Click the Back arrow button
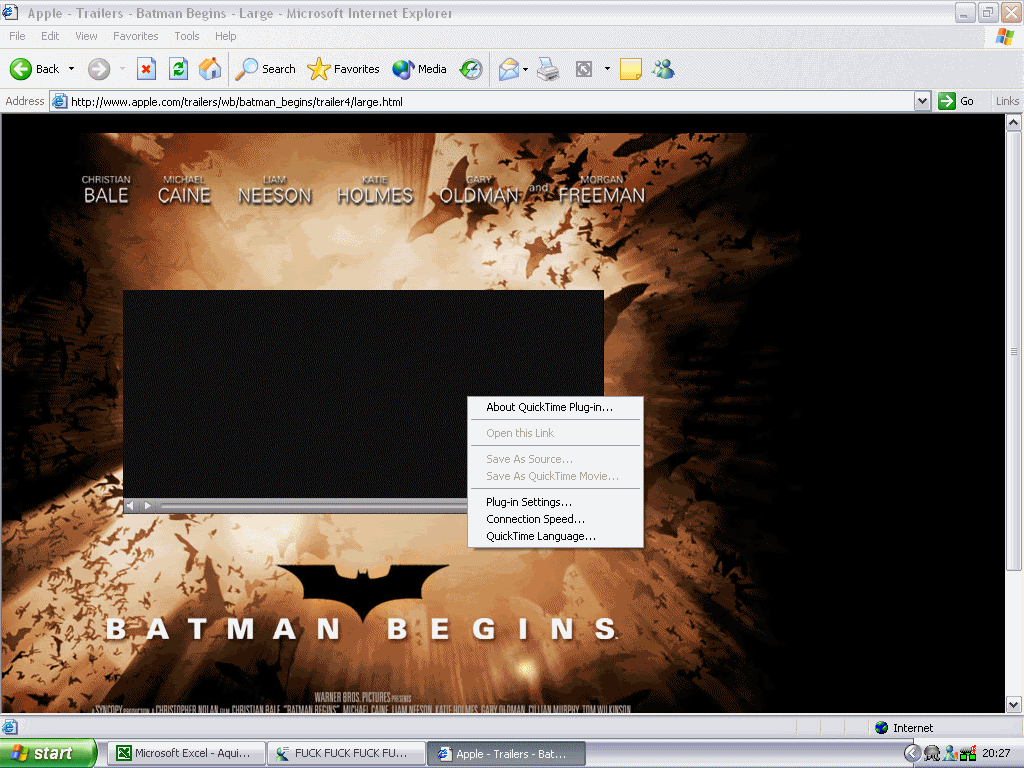This screenshot has width=1024, height=768. click(34, 69)
